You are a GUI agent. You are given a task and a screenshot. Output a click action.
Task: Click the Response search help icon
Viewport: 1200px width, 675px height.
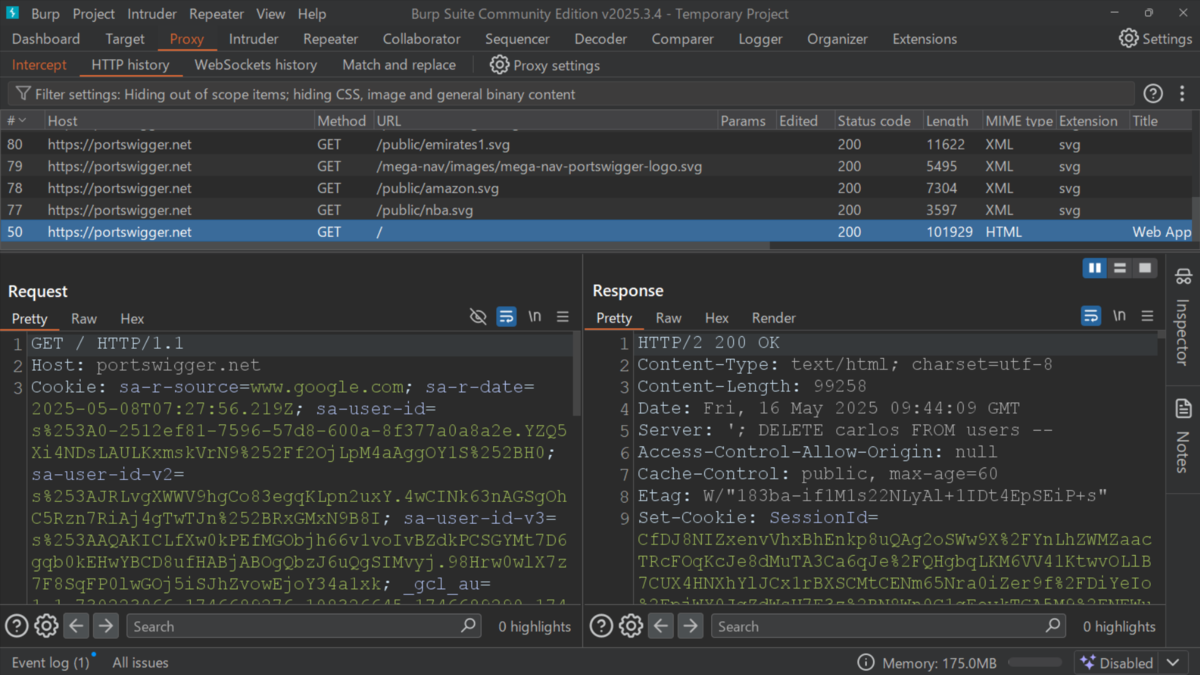pyautogui.click(x=601, y=626)
